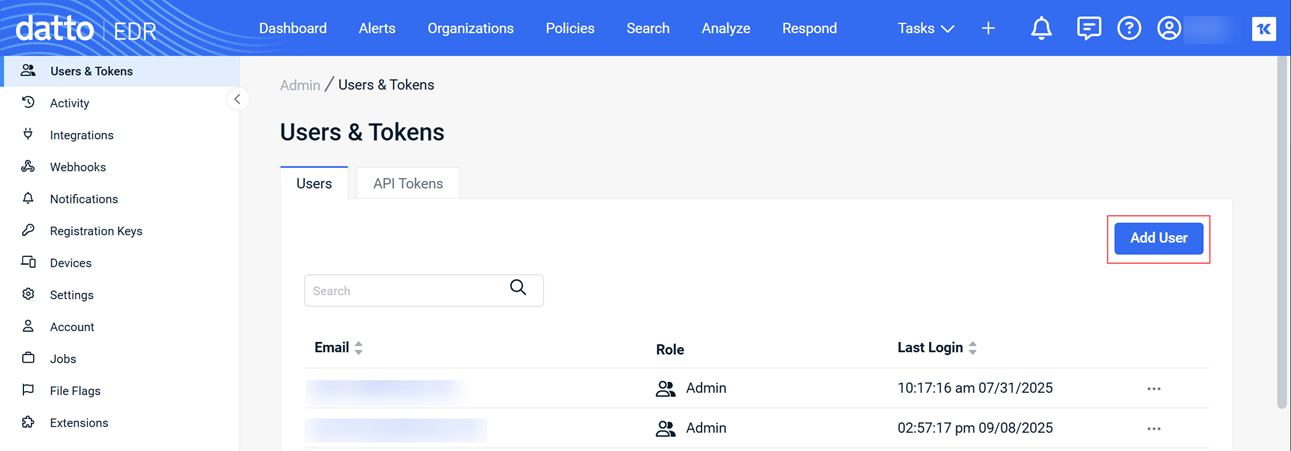Open the user profile icon
Viewport: 1291px width, 451px height.
click(x=1169, y=28)
